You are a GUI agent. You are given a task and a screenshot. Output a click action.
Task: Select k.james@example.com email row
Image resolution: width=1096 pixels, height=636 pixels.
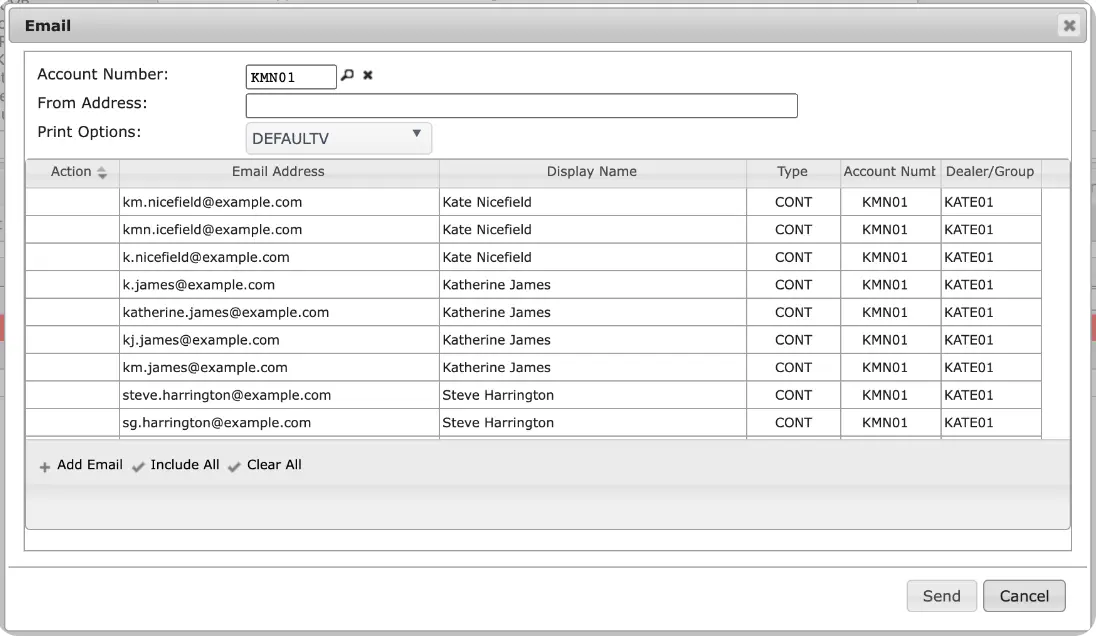coord(533,285)
